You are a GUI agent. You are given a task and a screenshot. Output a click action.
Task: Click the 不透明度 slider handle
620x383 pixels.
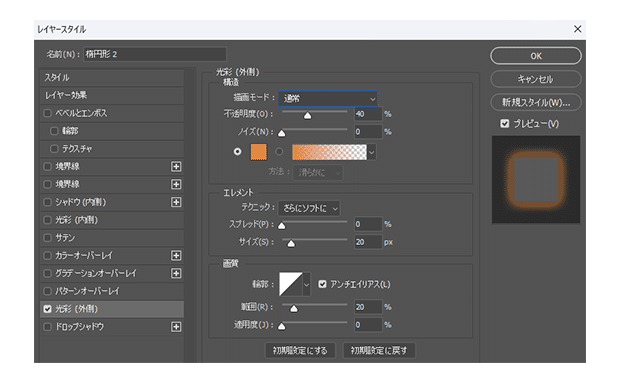tap(307, 115)
